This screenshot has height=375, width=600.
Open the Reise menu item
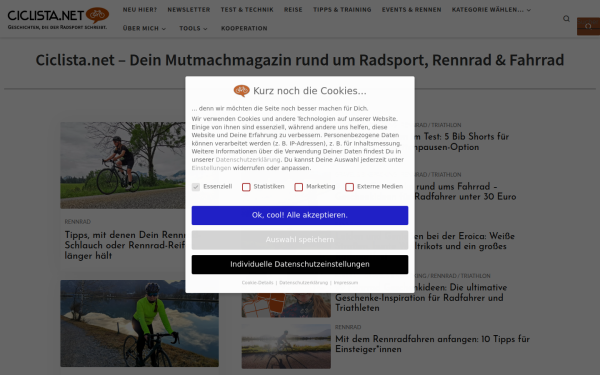click(x=293, y=10)
